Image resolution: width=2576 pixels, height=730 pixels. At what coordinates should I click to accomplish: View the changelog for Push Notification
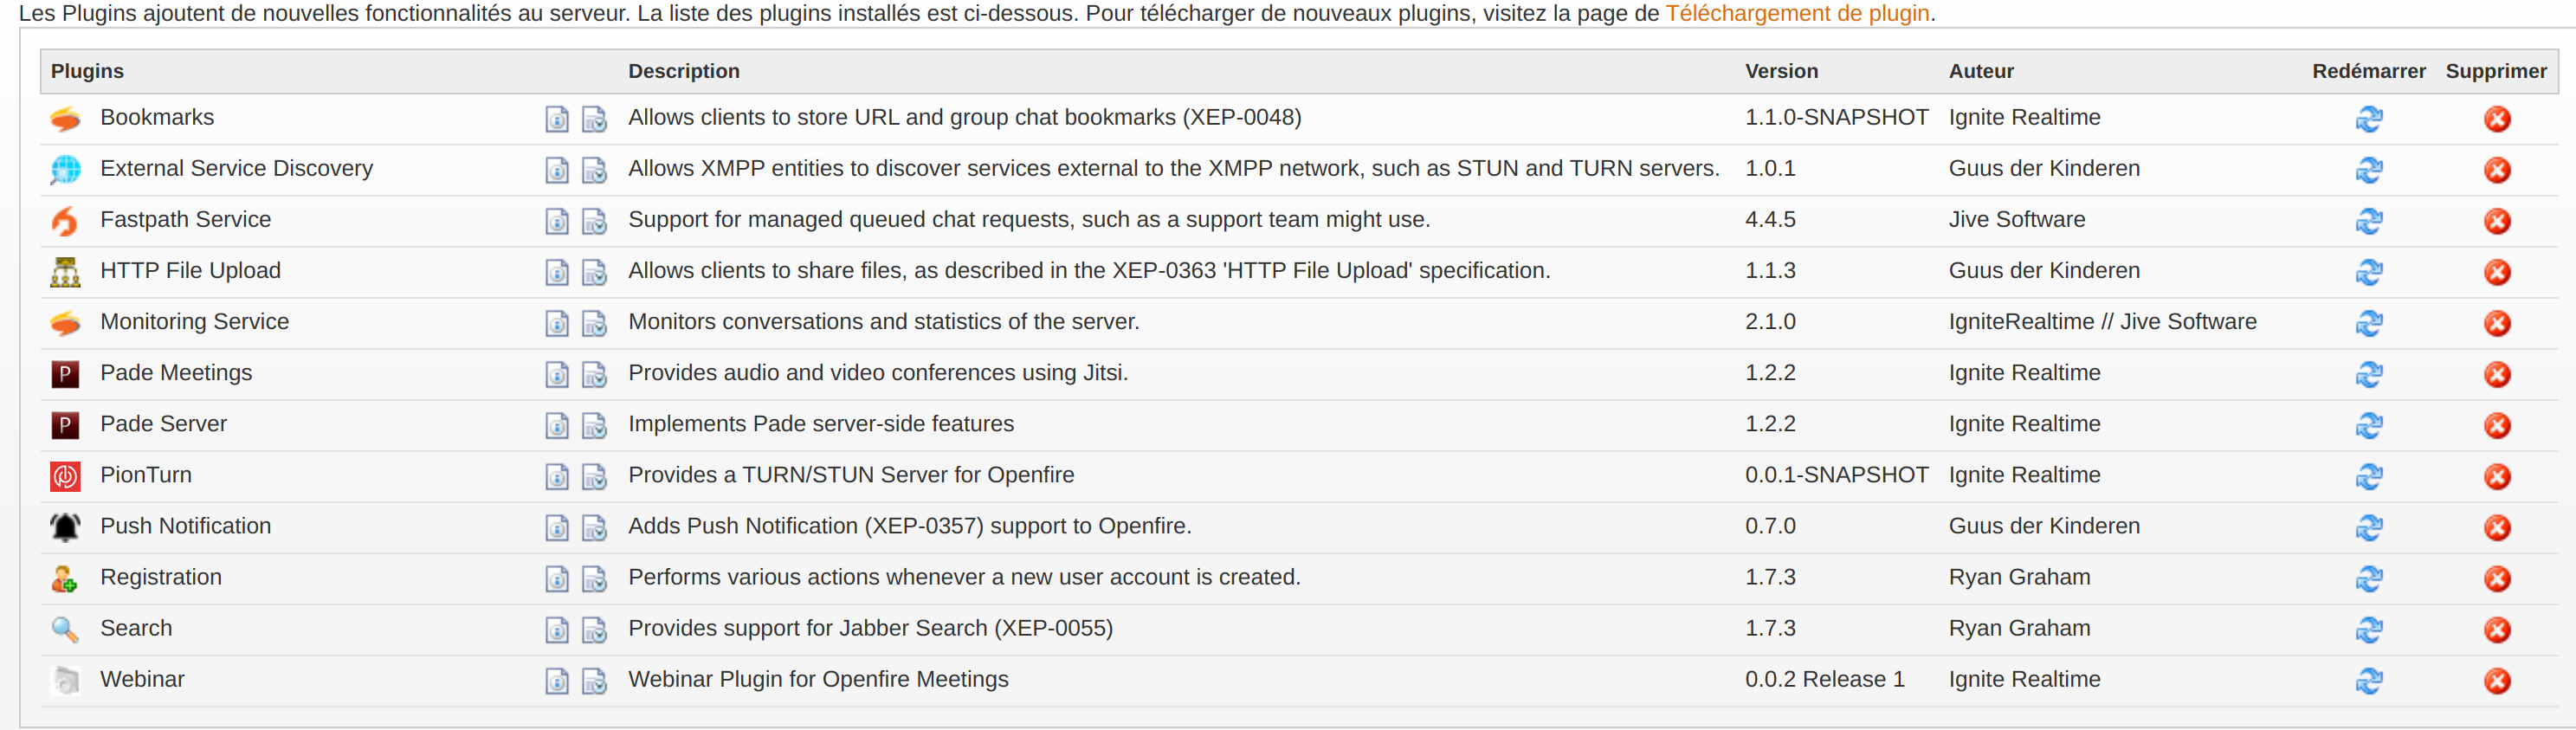click(x=594, y=526)
